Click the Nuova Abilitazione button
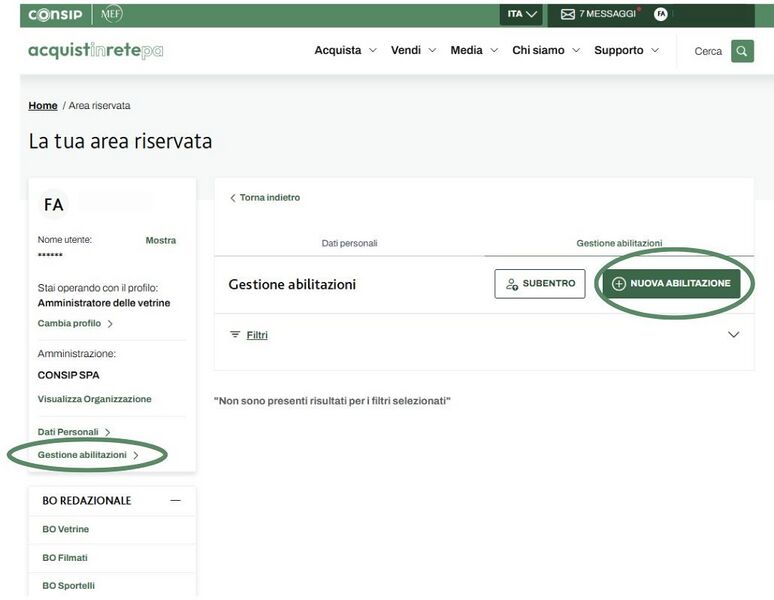Viewport: 774px width, 600px height. (x=671, y=284)
